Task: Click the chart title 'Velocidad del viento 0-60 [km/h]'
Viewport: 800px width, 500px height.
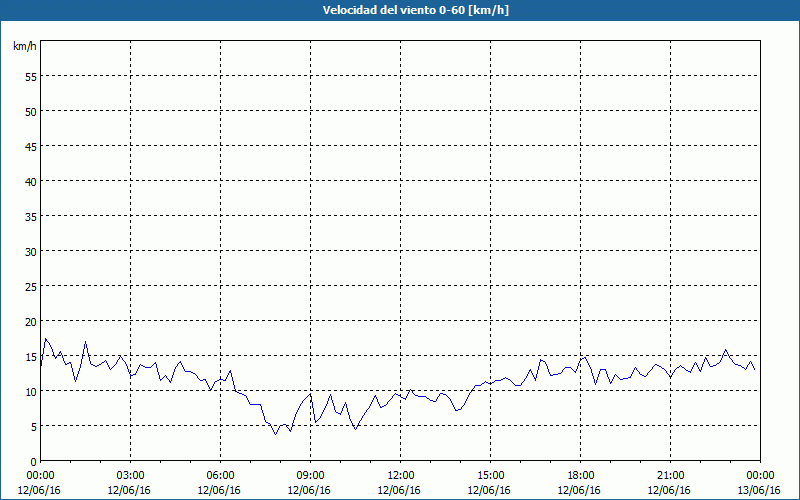Action: coord(416,10)
